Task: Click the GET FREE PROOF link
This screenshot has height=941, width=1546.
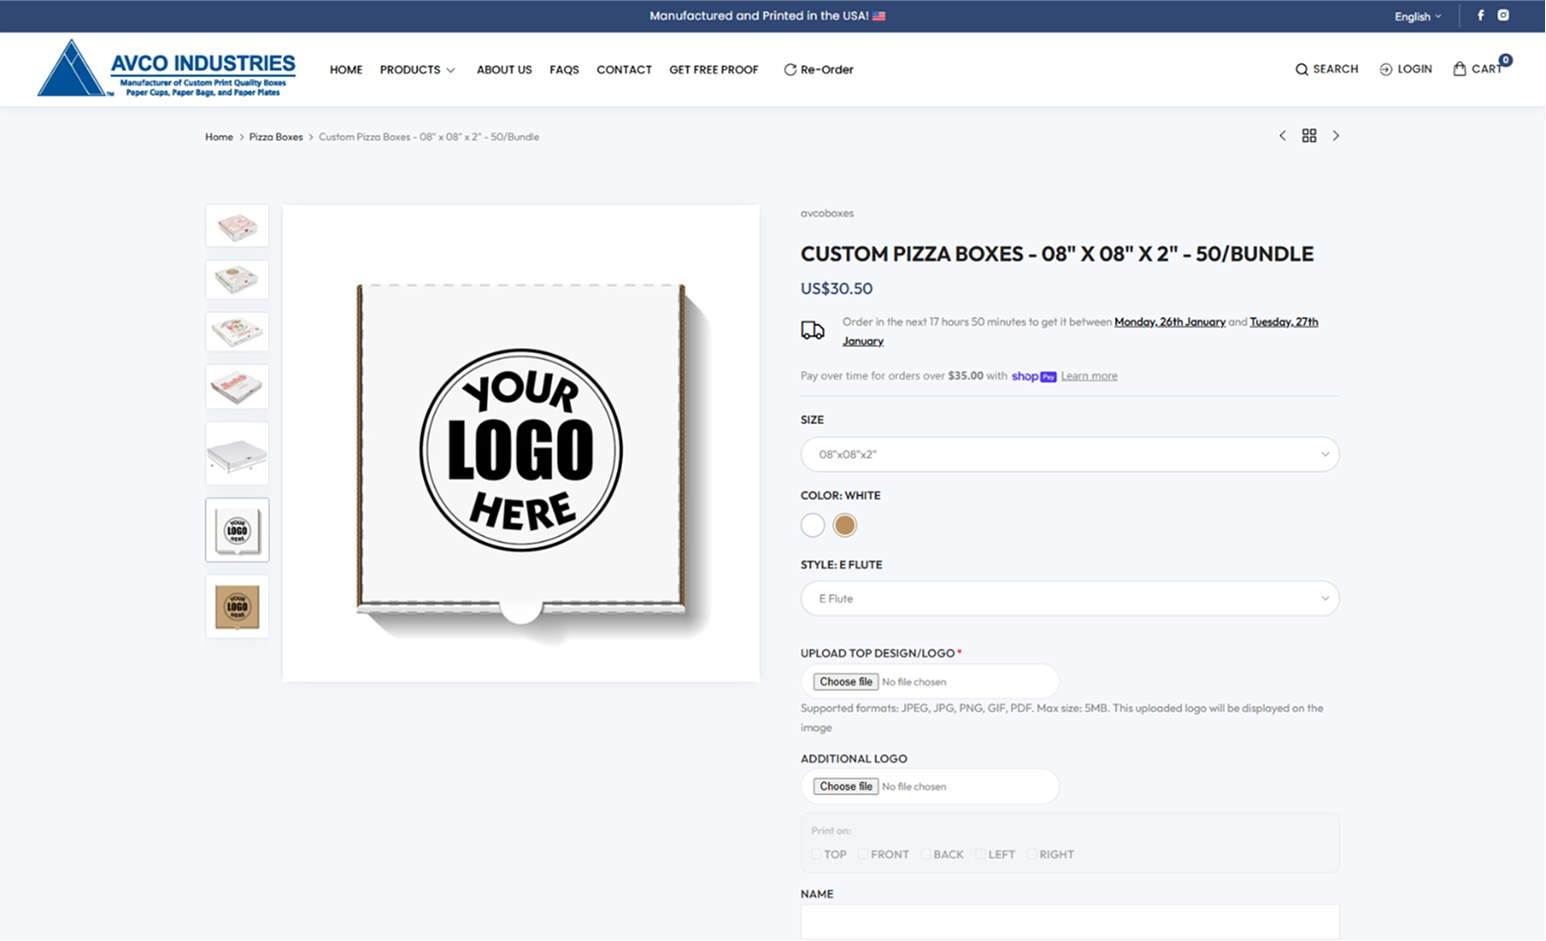Action: point(713,69)
